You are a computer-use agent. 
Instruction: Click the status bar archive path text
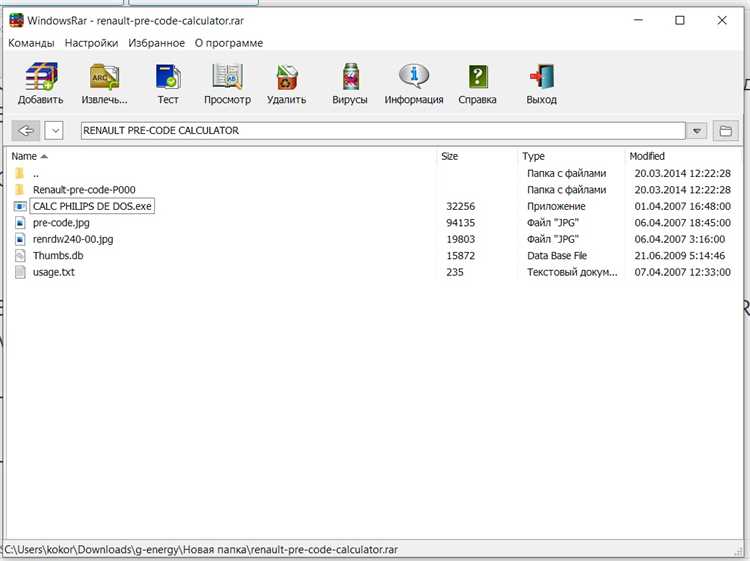coord(201,550)
